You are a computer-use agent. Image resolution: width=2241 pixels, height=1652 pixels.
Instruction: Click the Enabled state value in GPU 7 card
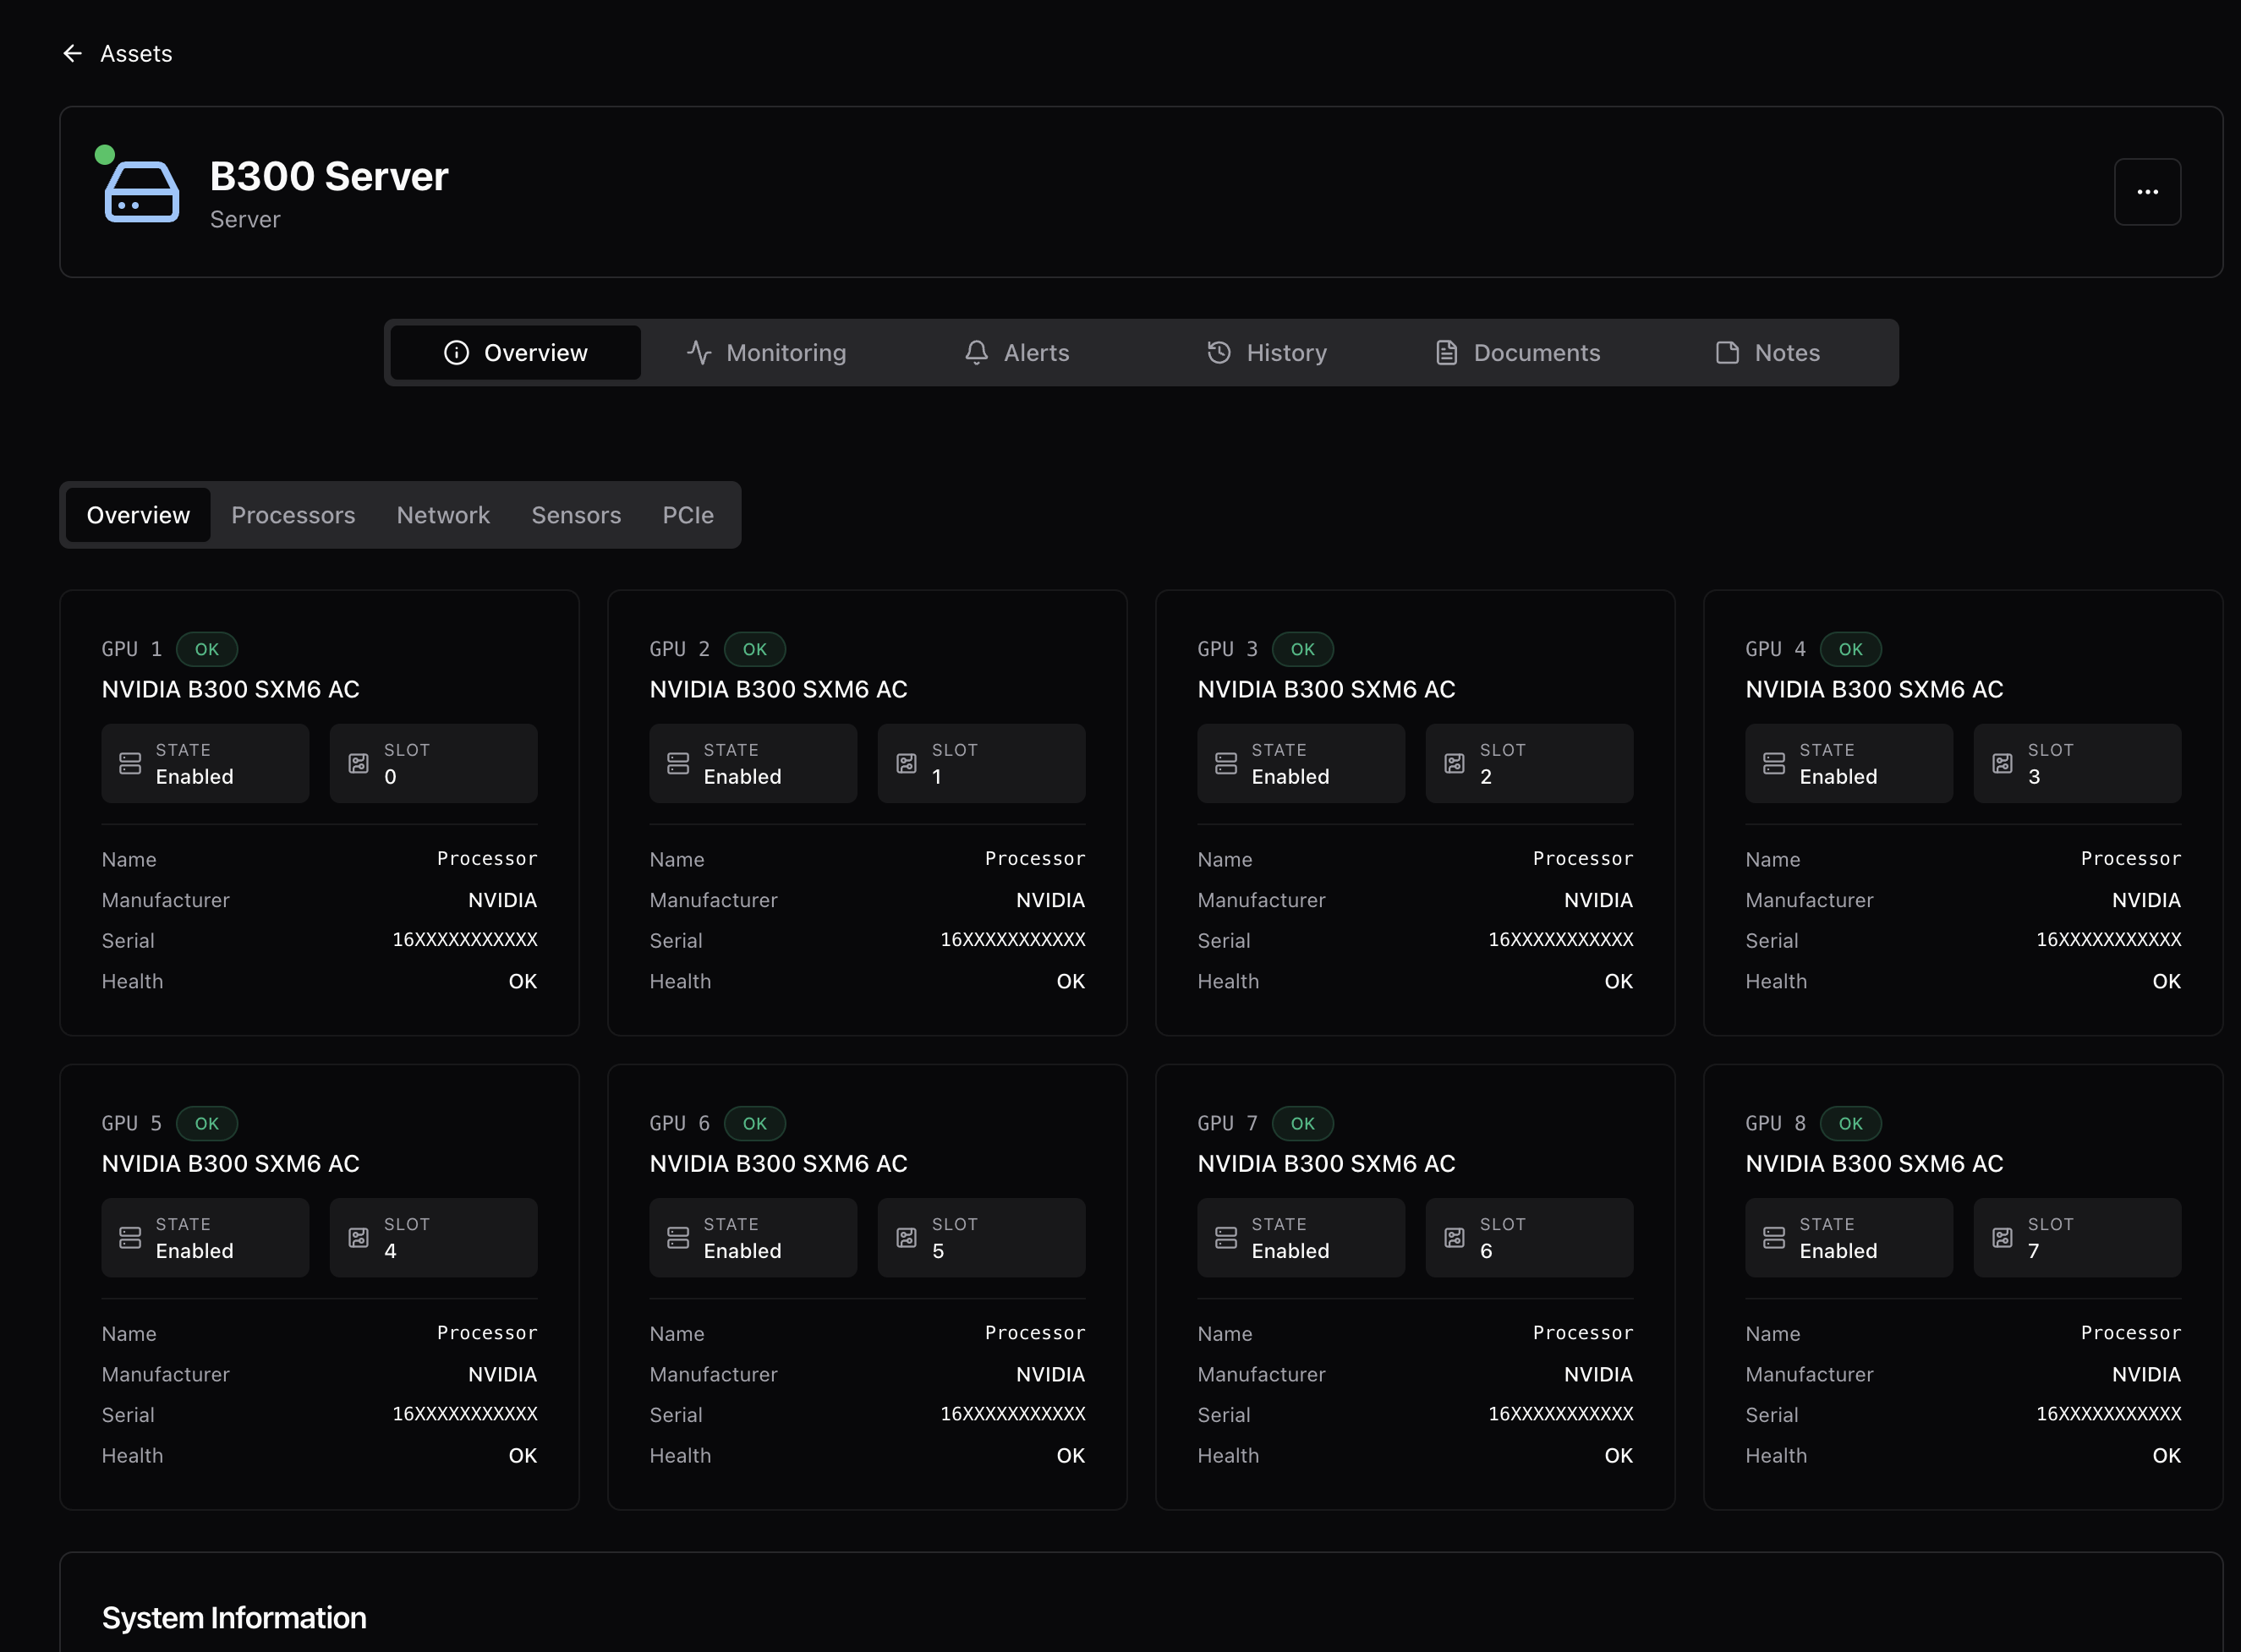1290,1251
